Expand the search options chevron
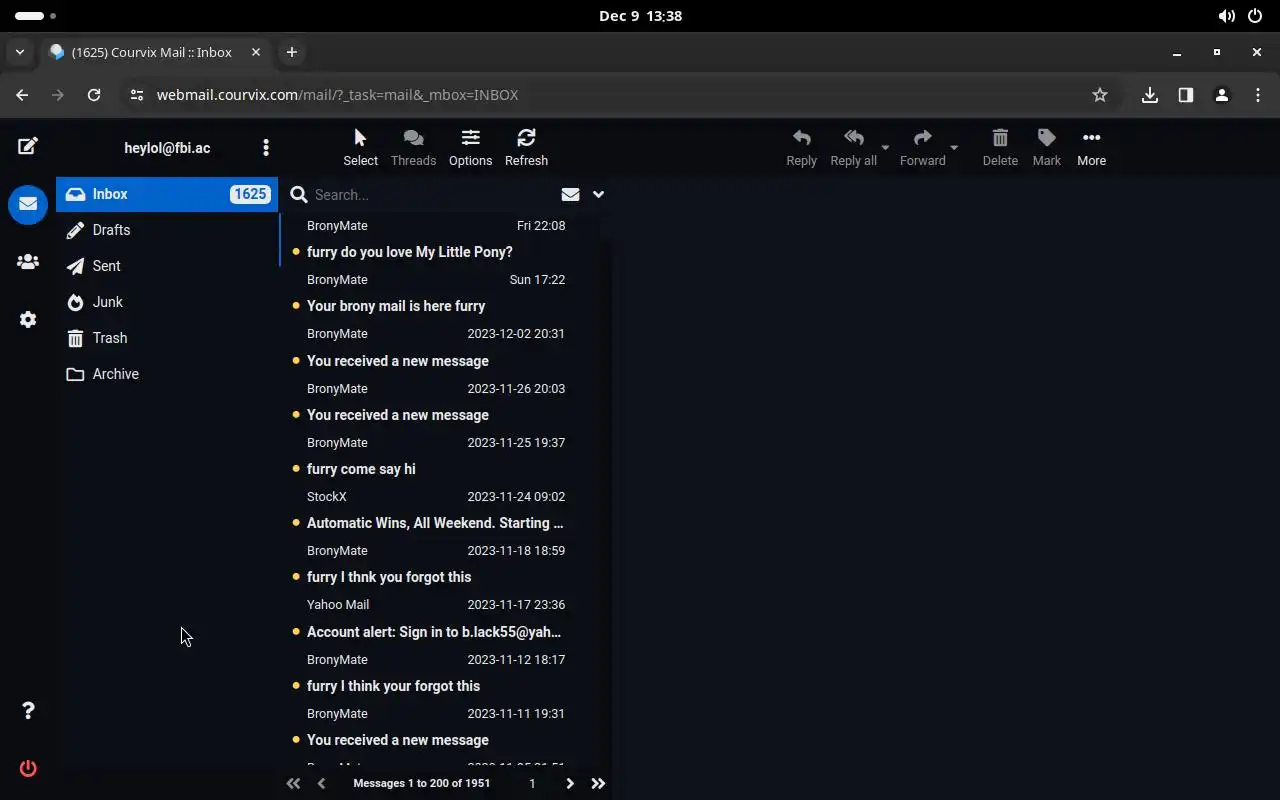This screenshot has width=1280, height=800. pyautogui.click(x=598, y=195)
